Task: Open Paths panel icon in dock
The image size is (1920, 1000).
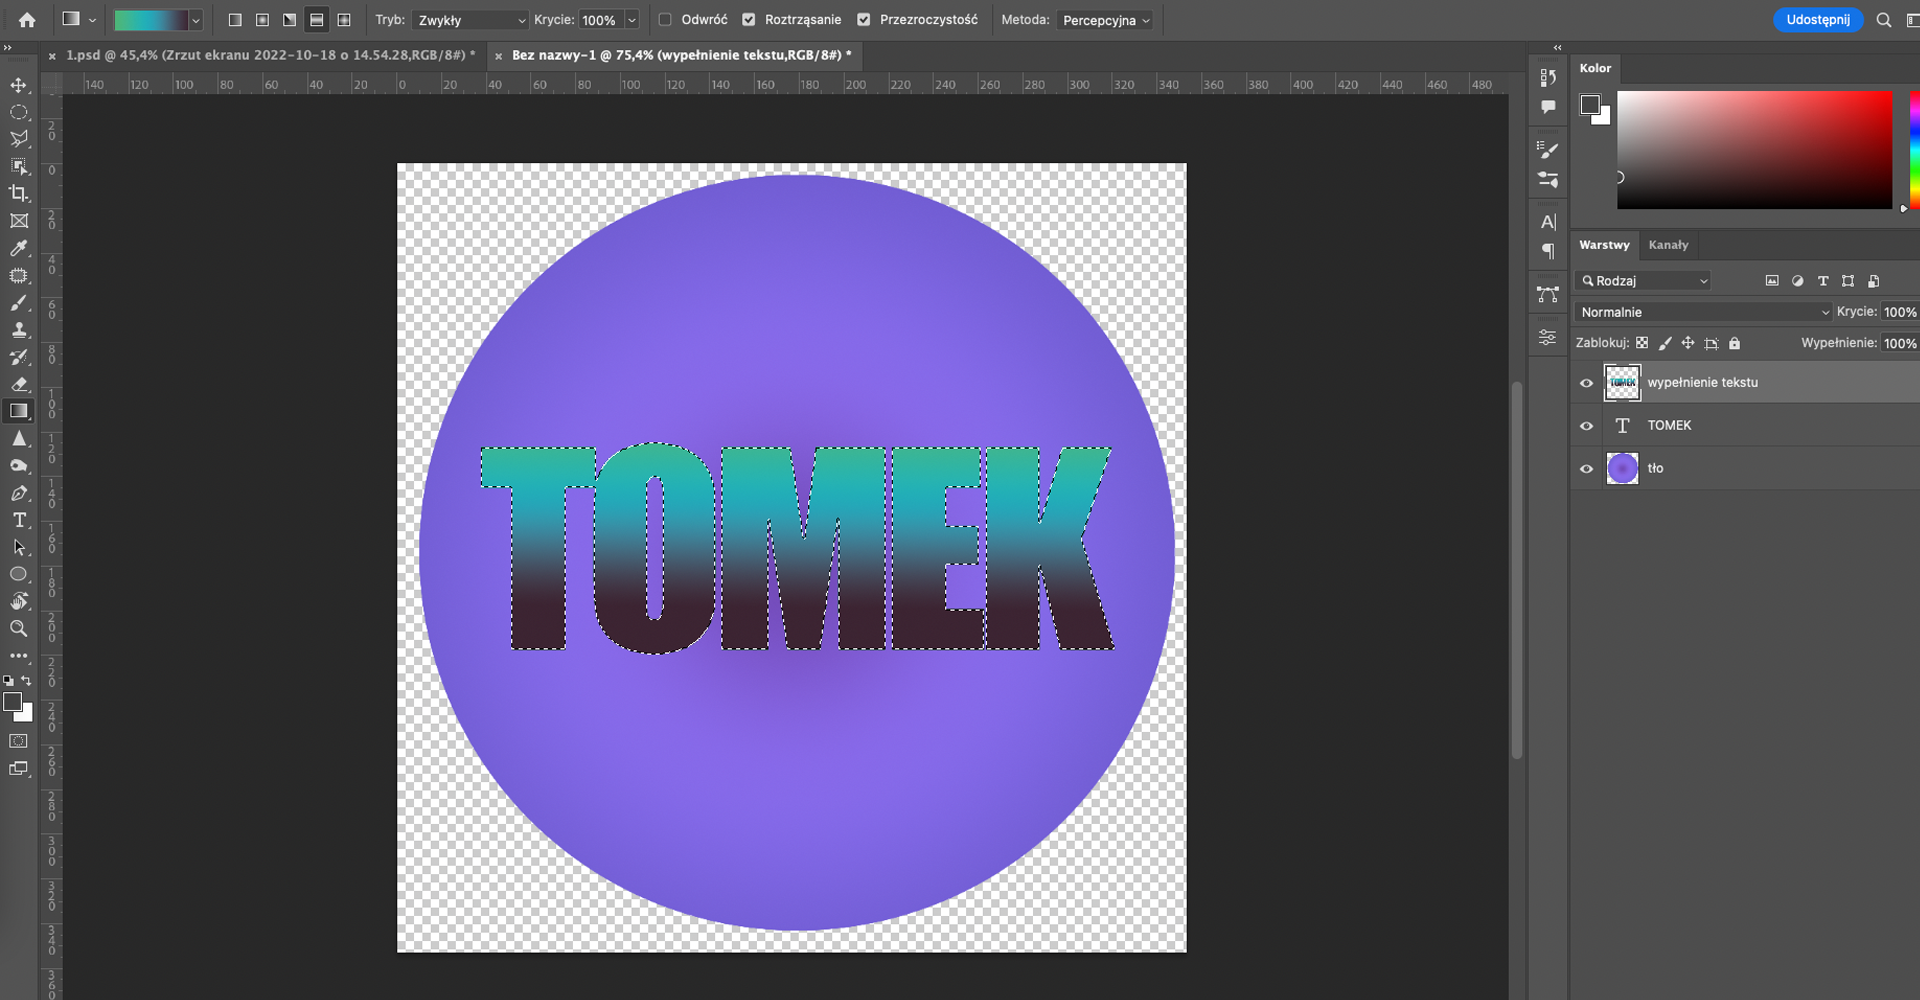Action: pyautogui.click(x=1548, y=294)
